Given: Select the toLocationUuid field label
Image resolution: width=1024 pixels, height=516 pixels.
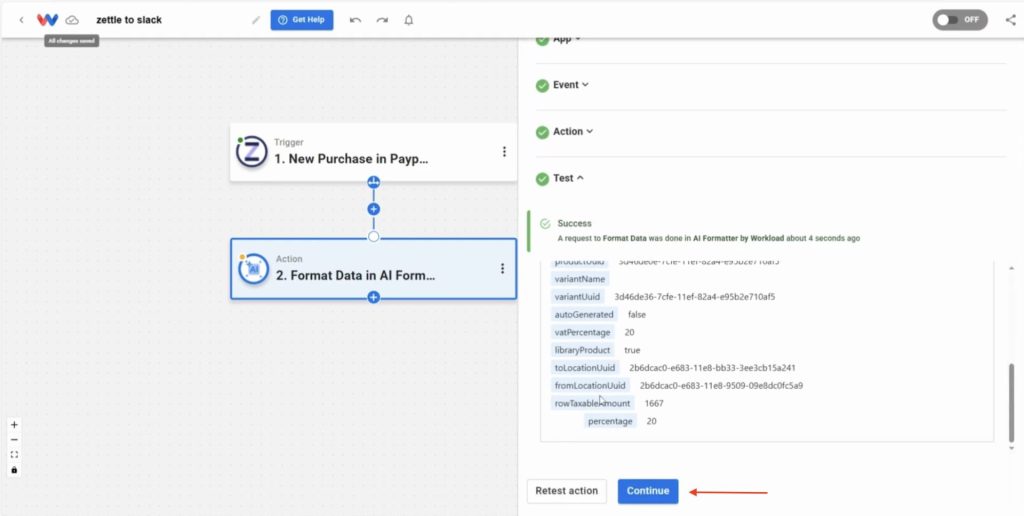Looking at the screenshot, I should tap(585, 368).
